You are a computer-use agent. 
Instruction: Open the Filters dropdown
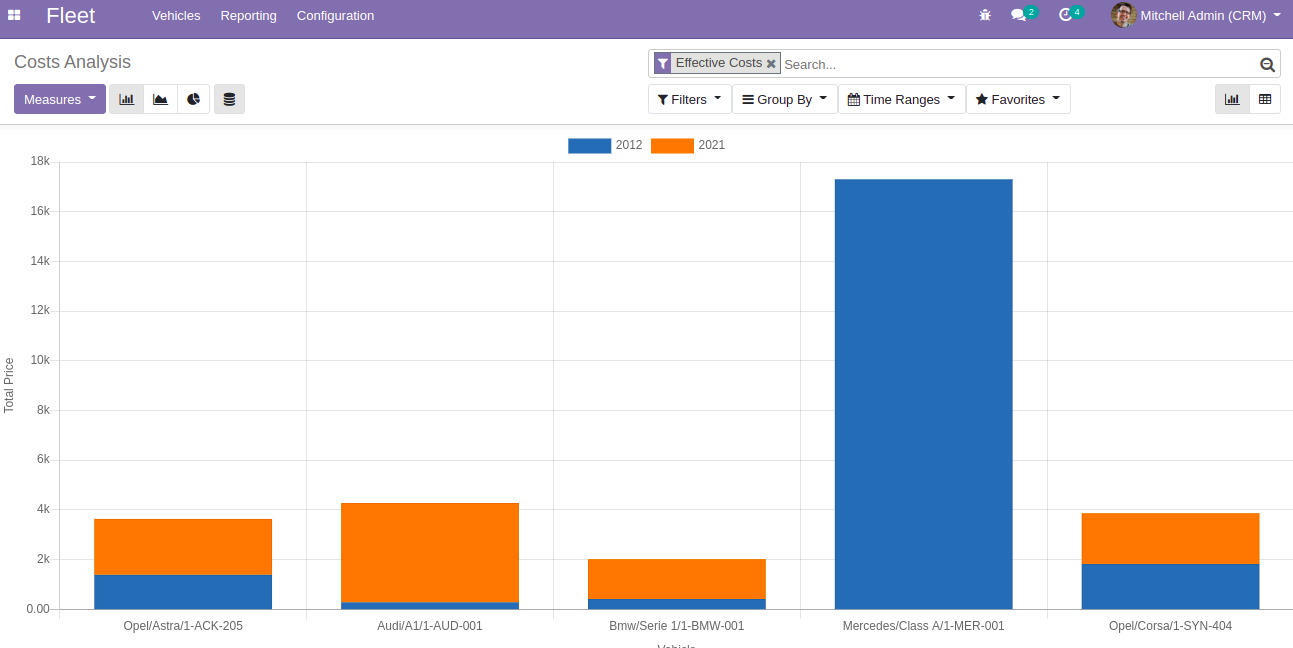click(x=689, y=99)
